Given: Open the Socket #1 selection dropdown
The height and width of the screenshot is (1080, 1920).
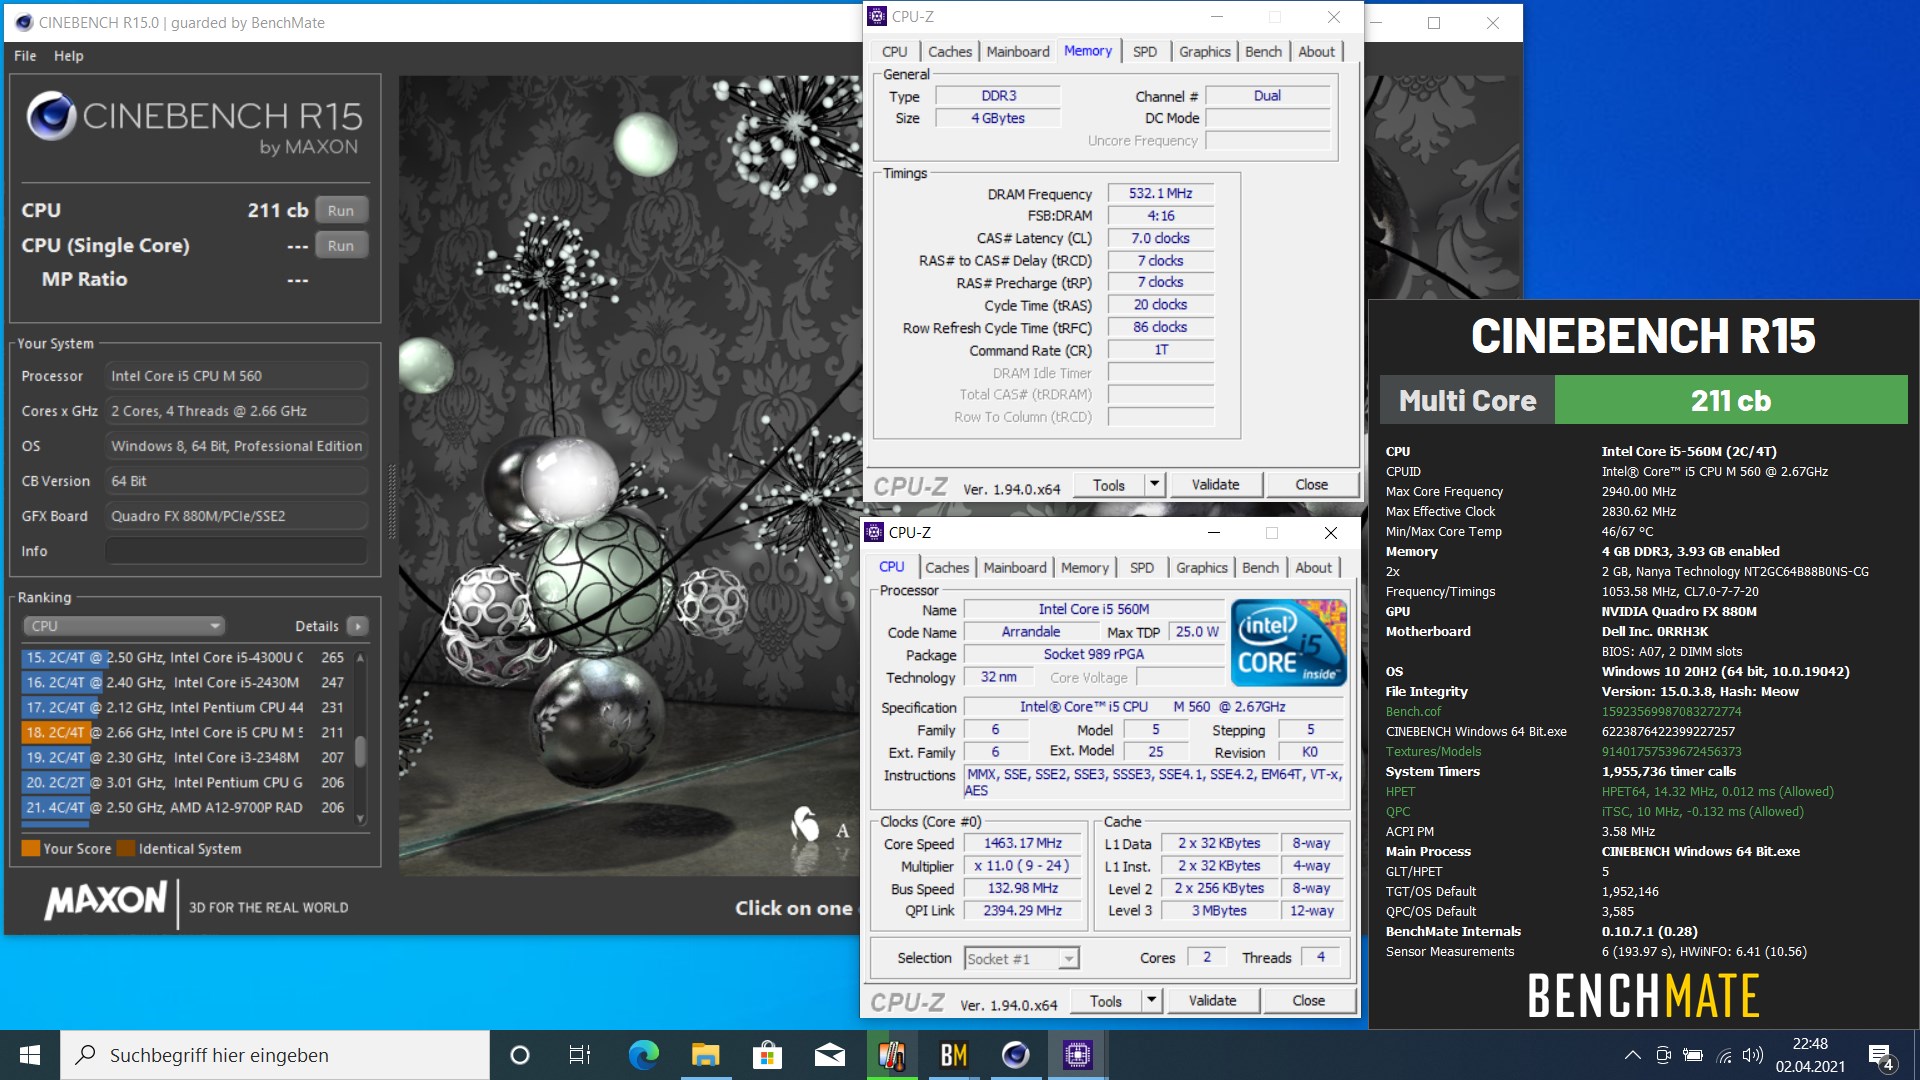Looking at the screenshot, I should [x=1021, y=959].
